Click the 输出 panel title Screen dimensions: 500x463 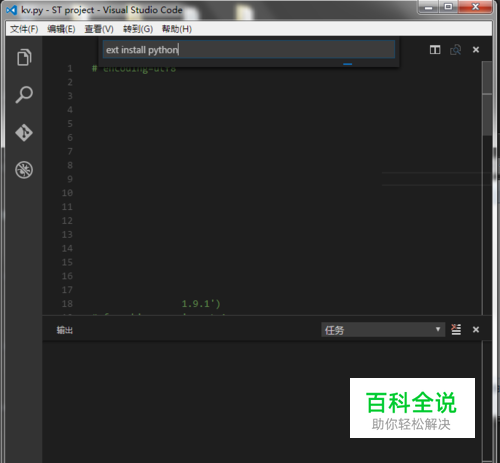65,330
